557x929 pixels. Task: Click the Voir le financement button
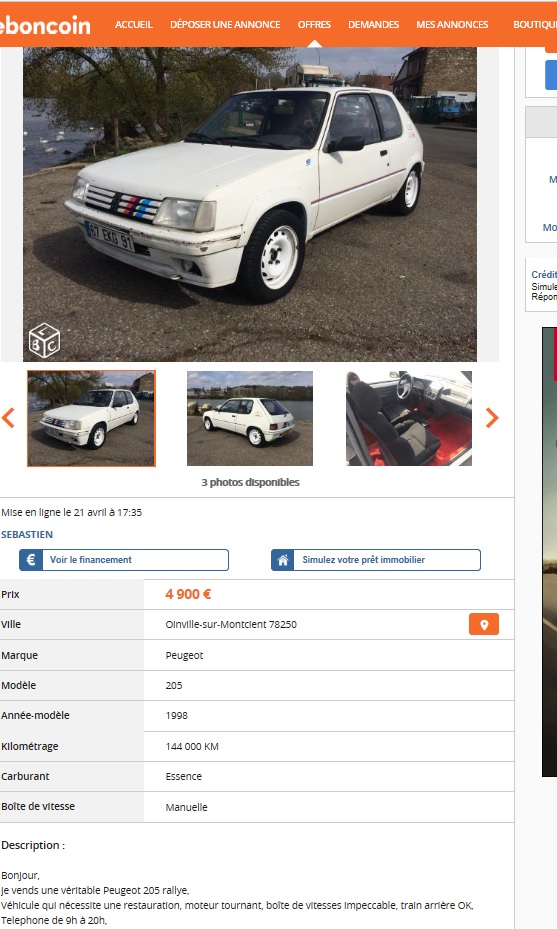point(124,560)
